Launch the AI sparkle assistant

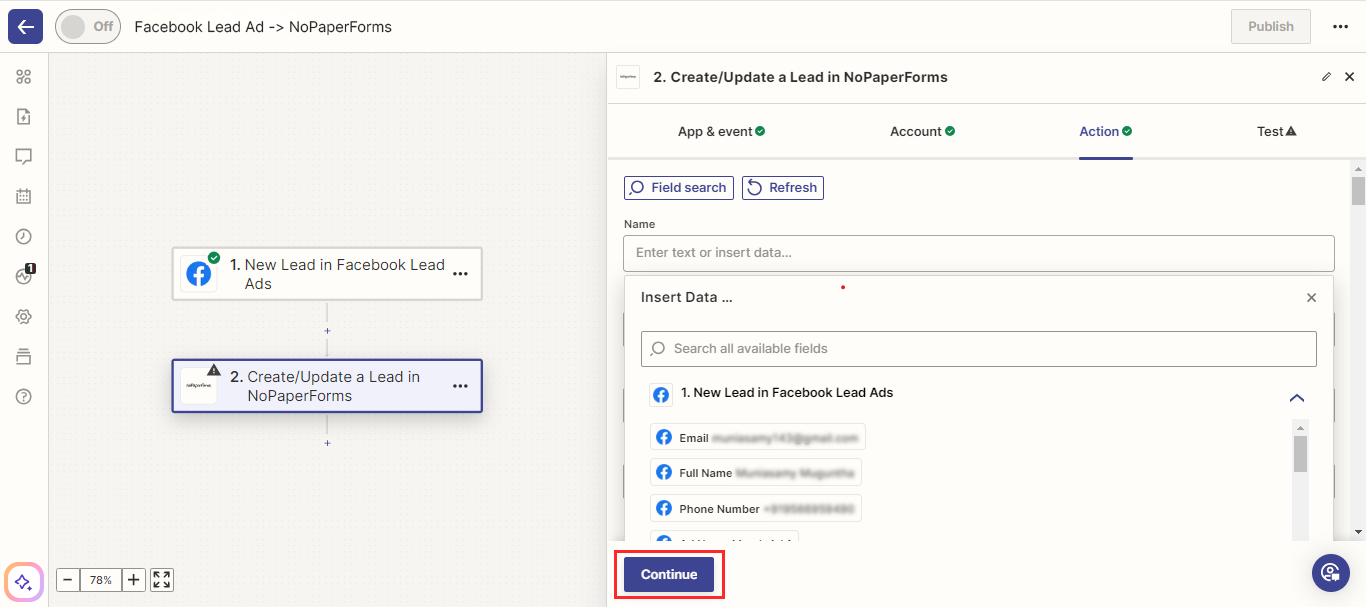(24, 583)
